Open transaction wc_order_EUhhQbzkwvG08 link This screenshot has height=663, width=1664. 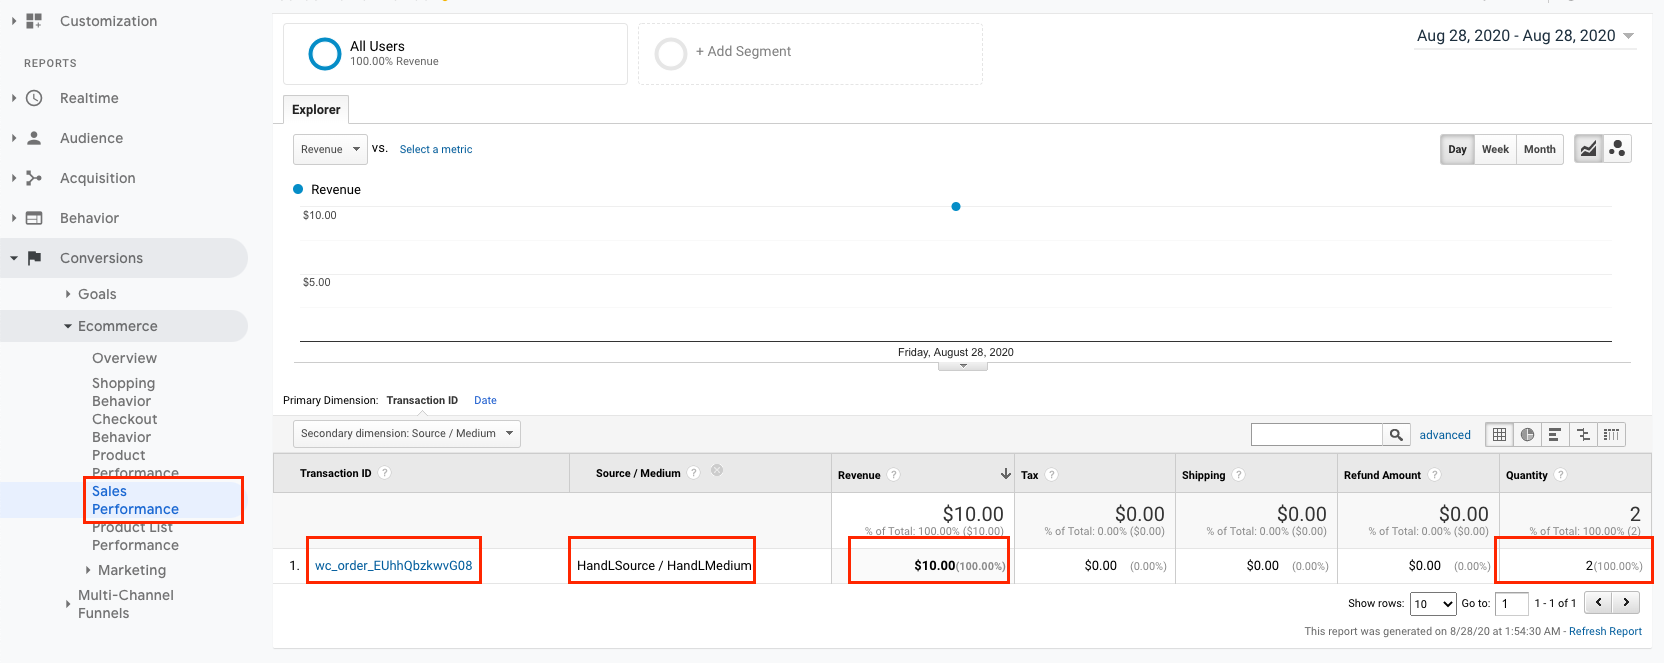click(x=393, y=565)
